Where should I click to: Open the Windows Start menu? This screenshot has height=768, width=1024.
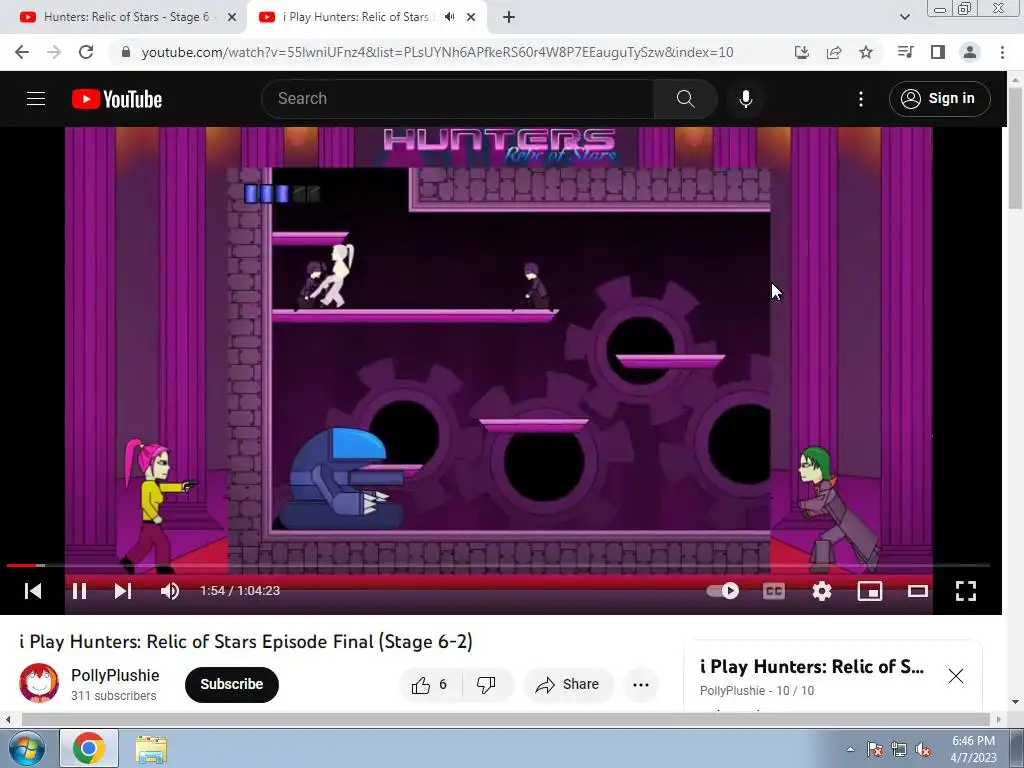[x=25, y=748]
